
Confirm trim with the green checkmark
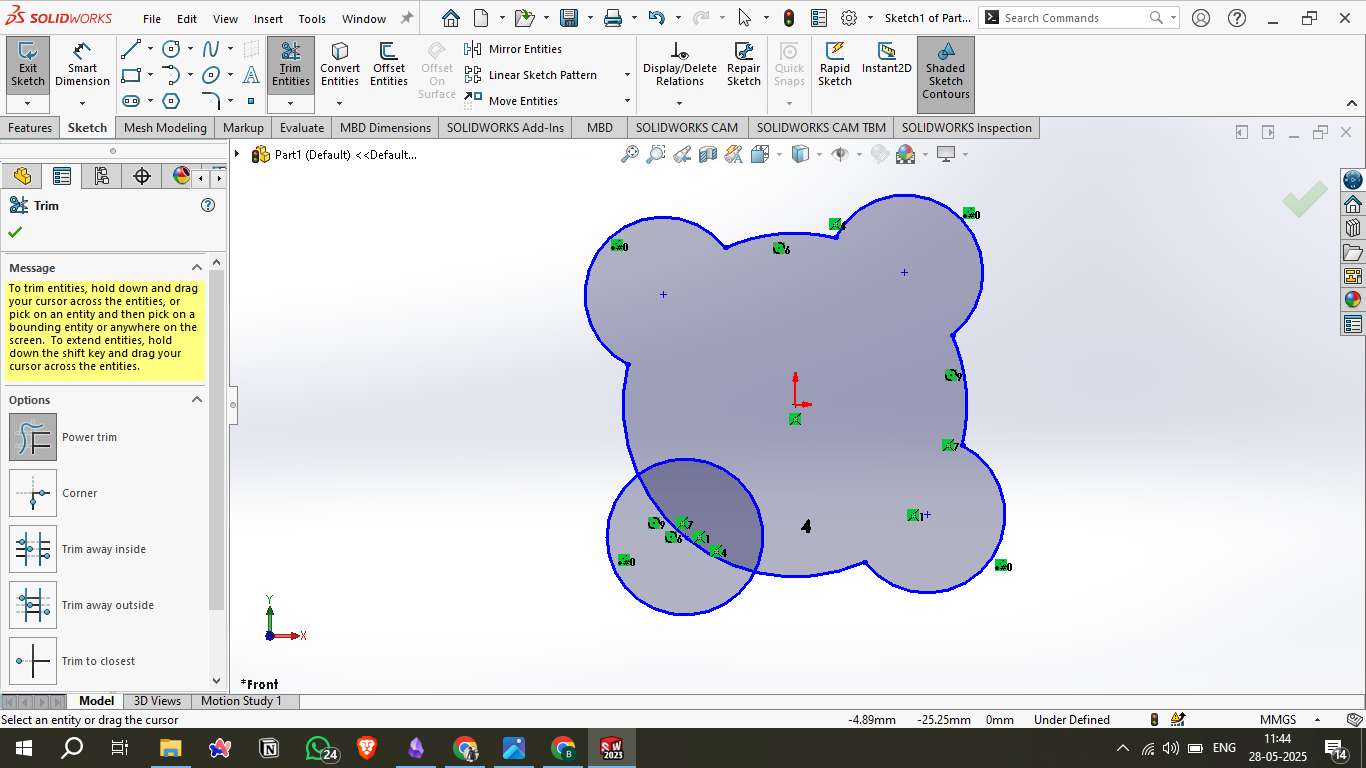click(x=15, y=232)
